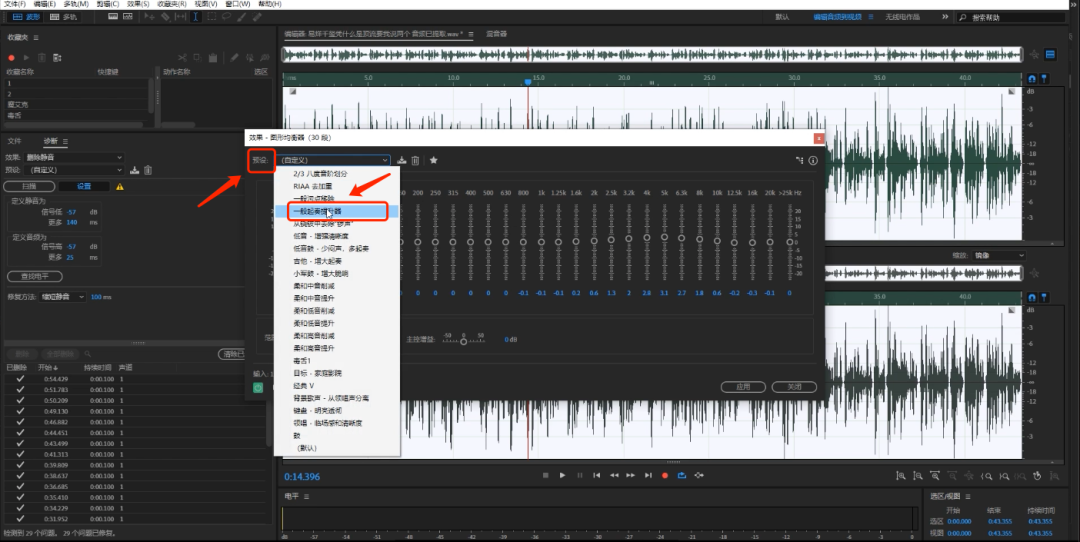Image resolution: width=1080 pixels, height=542 pixels.
Task: Uncheck the 0:49.130 row checkmark
Action: pos(20,411)
